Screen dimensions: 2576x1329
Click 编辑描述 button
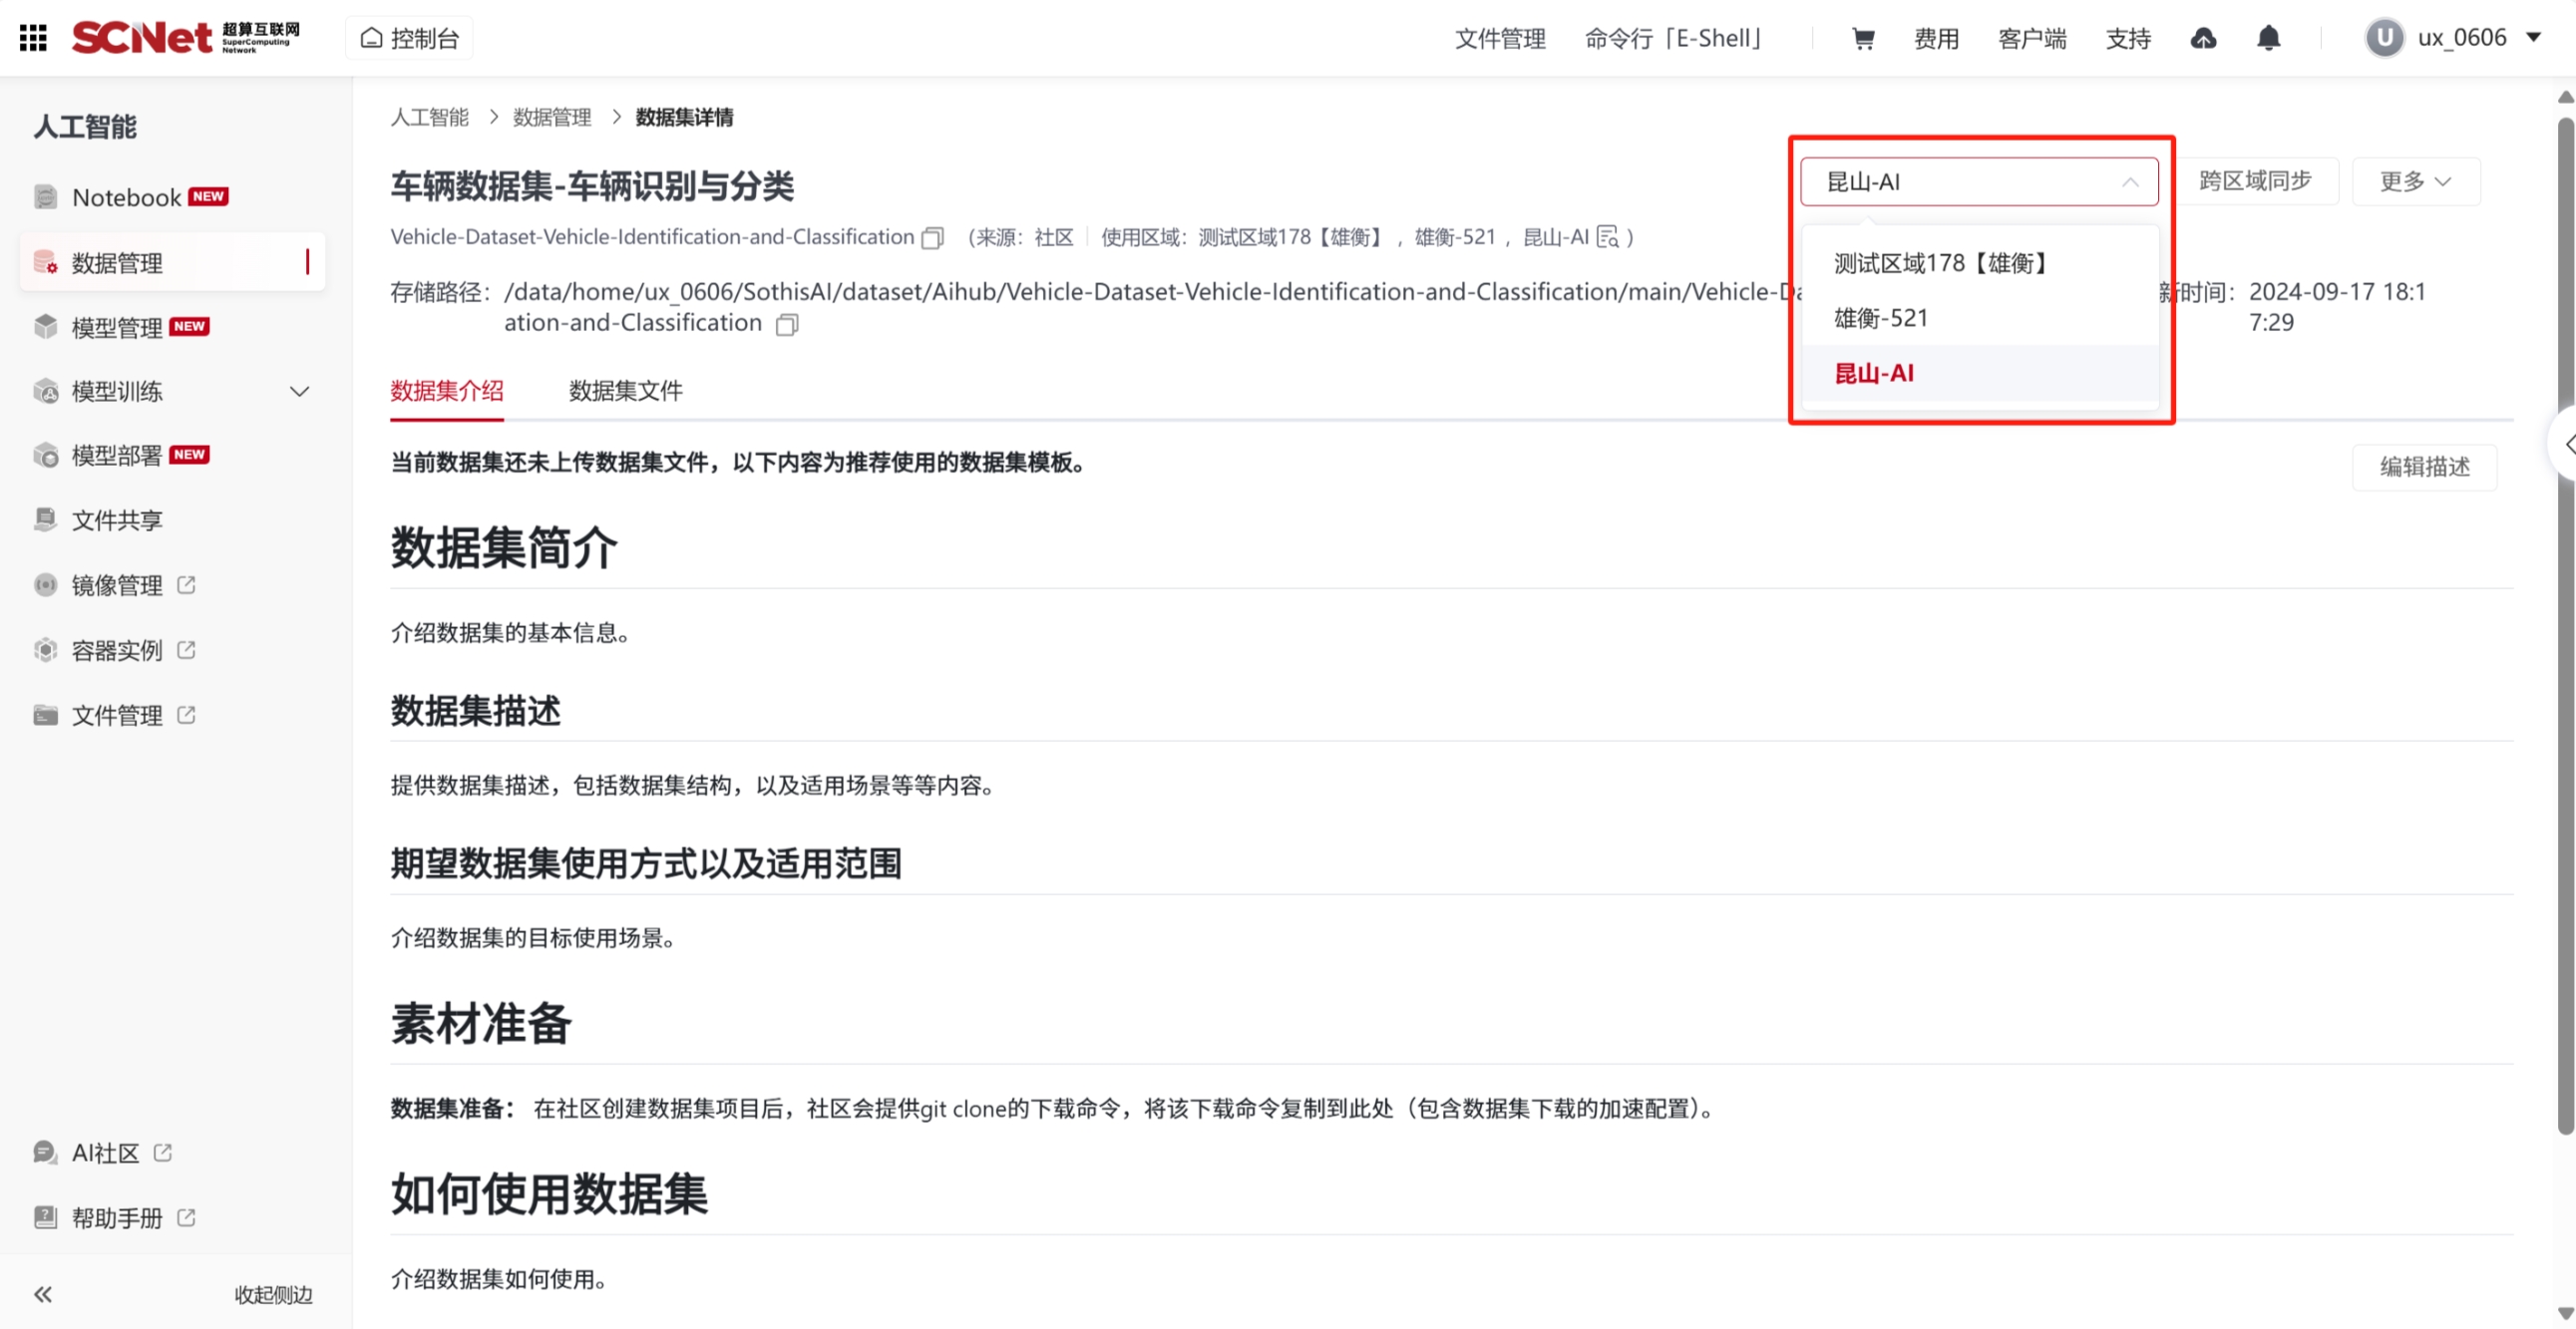pos(2424,466)
